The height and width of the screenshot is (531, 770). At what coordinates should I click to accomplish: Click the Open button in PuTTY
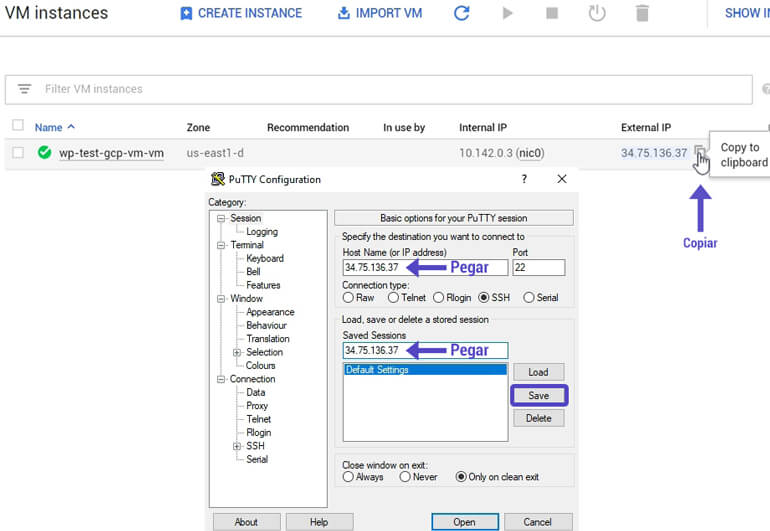point(465,522)
